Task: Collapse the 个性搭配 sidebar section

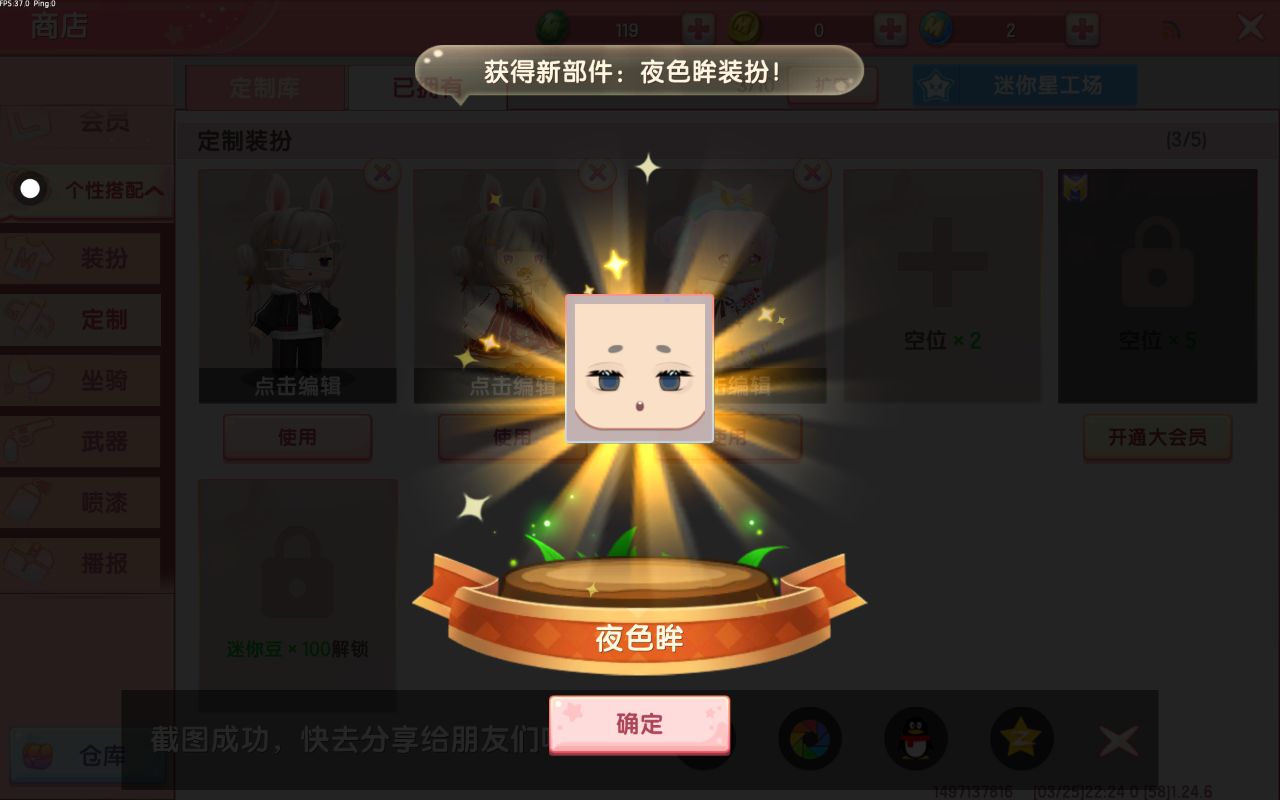Action: (87, 189)
